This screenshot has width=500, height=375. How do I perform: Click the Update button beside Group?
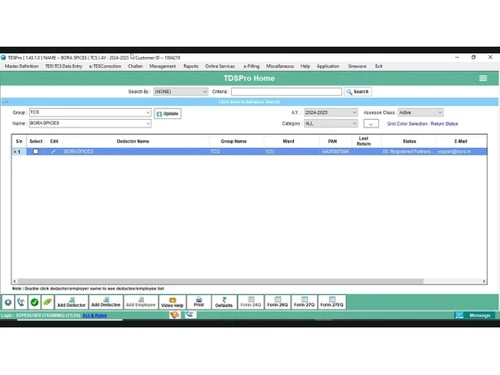point(168,114)
